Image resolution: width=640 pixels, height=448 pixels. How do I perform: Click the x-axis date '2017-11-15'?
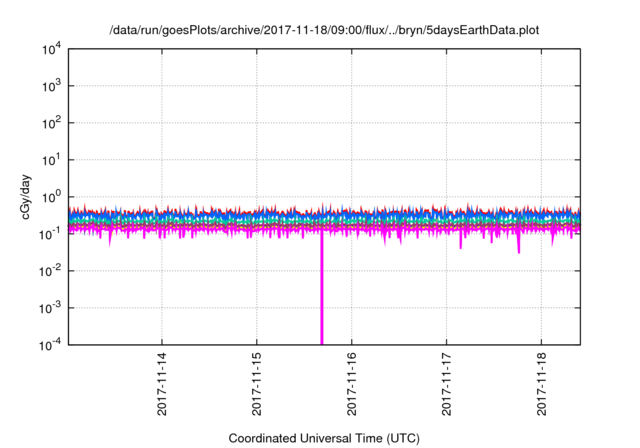pos(257,384)
